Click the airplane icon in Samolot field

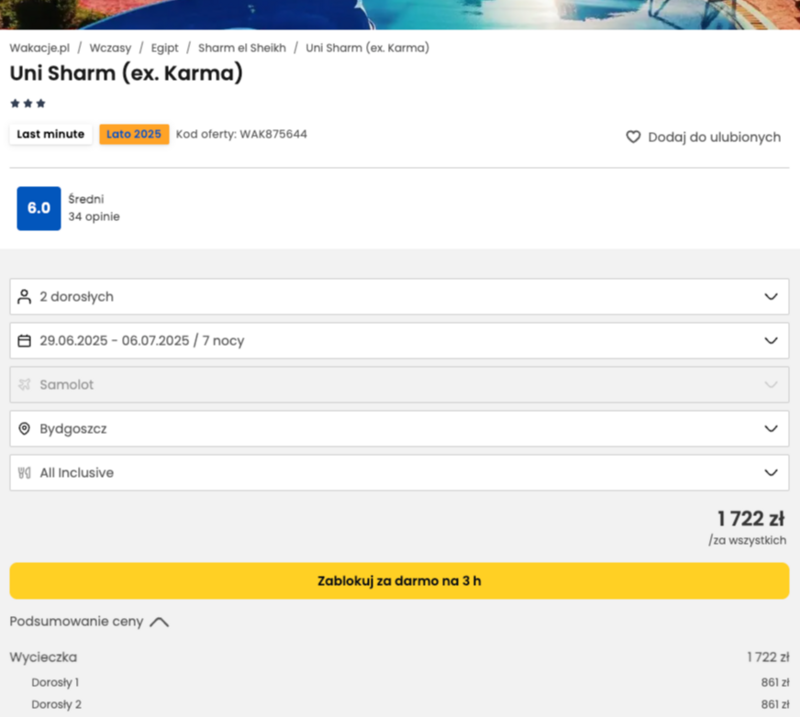[x=24, y=384]
